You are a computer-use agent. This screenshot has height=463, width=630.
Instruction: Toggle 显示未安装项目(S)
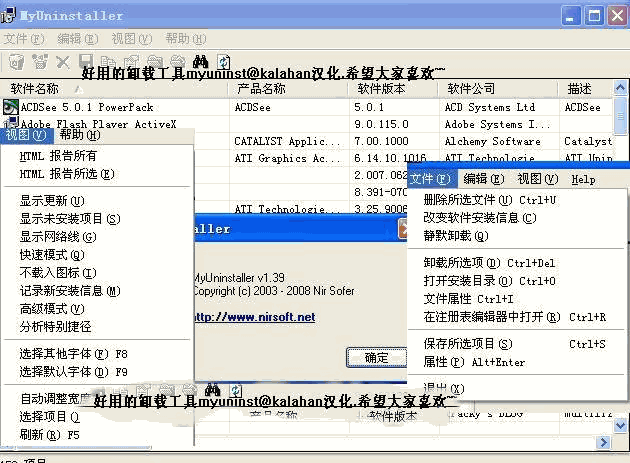70,219
